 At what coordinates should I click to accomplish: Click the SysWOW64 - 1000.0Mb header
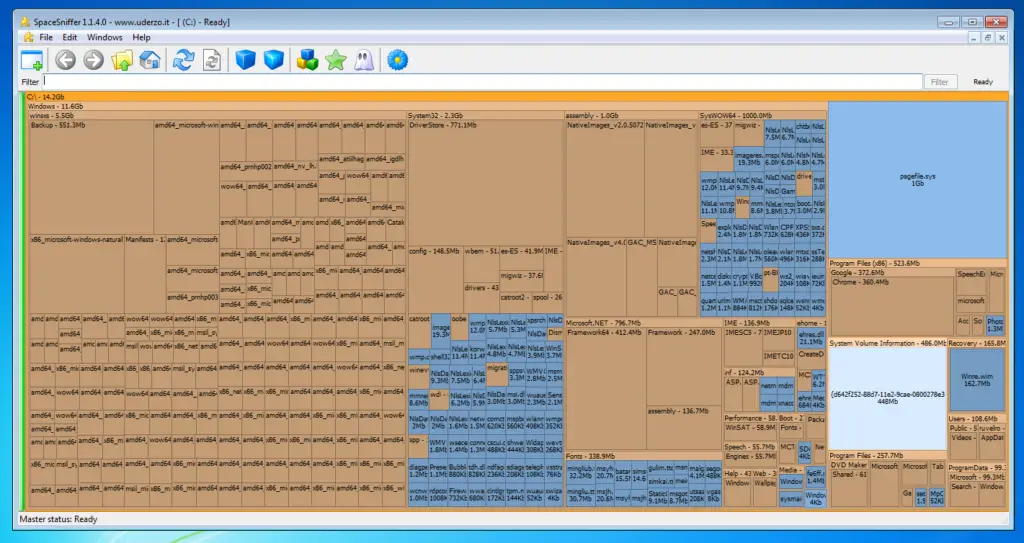pyautogui.click(x=762, y=115)
